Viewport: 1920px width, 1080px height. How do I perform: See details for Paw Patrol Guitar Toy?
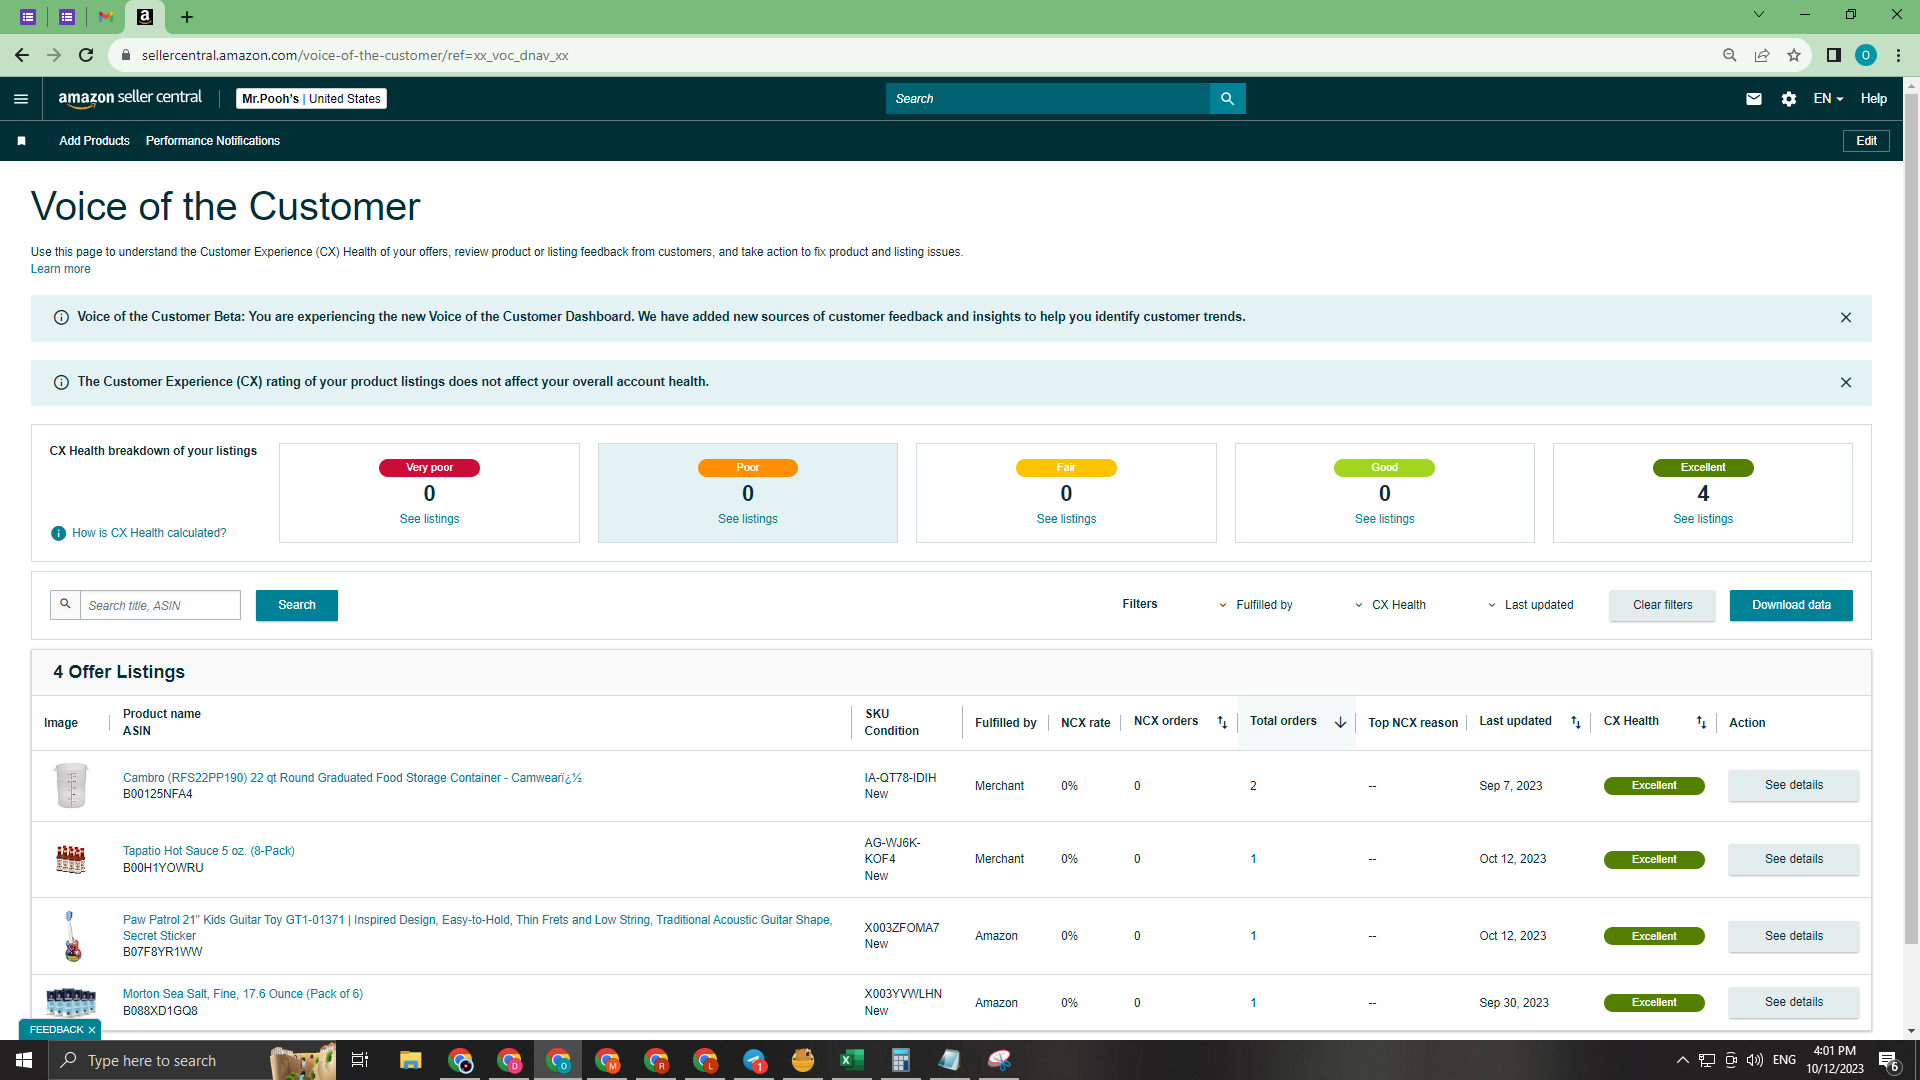[1794, 936]
